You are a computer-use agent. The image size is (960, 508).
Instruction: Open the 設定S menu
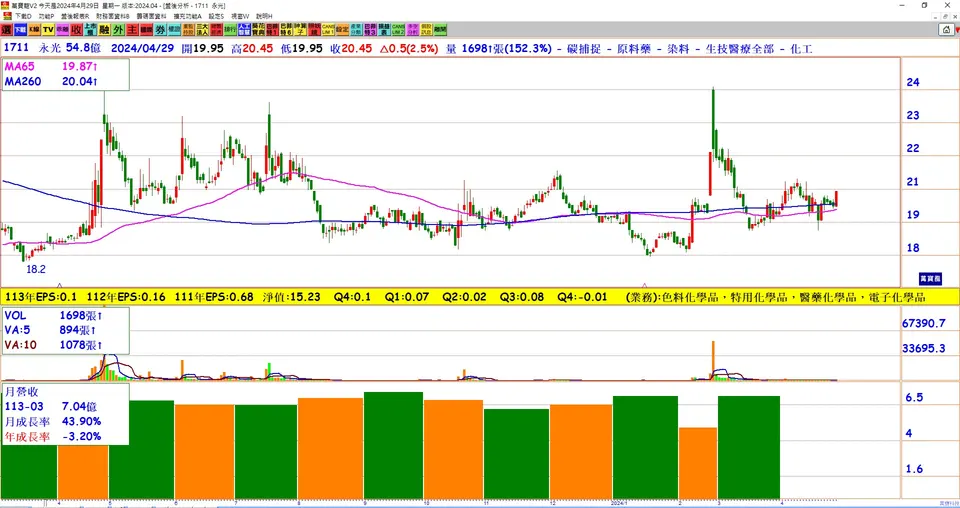[x=216, y=16]
